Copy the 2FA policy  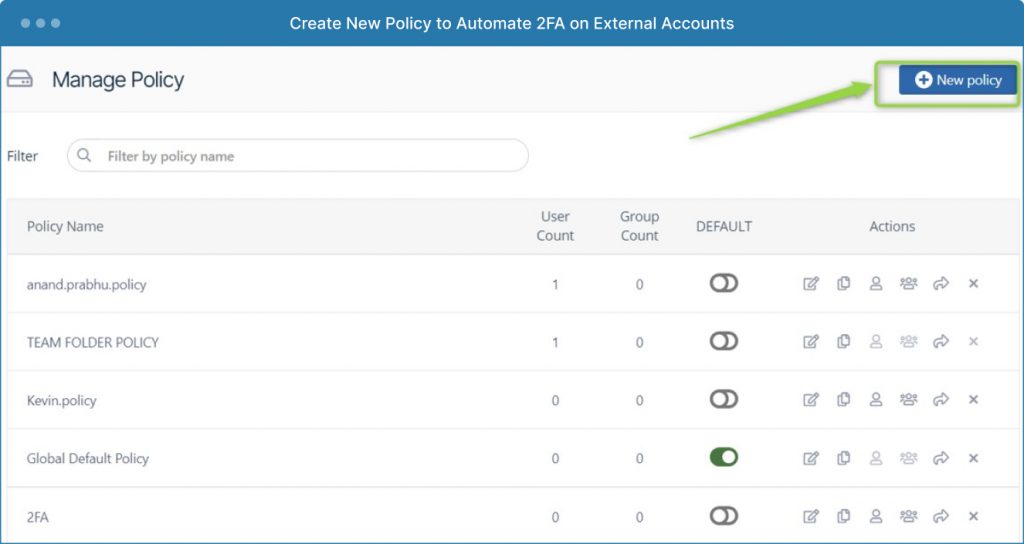point(843,516)
